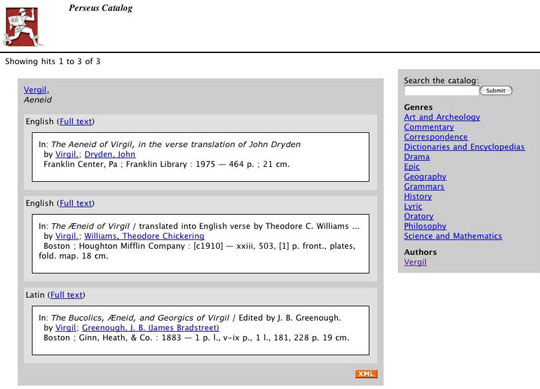Browse the Philosophy genre
Image resolution: width=540 pixels, height=389 pixels.
[425, 226]
